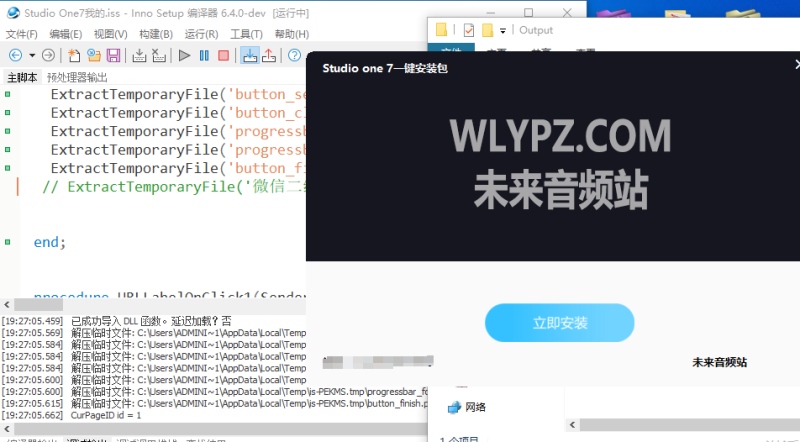Run setup with the play triangle icon

point(185,55)
